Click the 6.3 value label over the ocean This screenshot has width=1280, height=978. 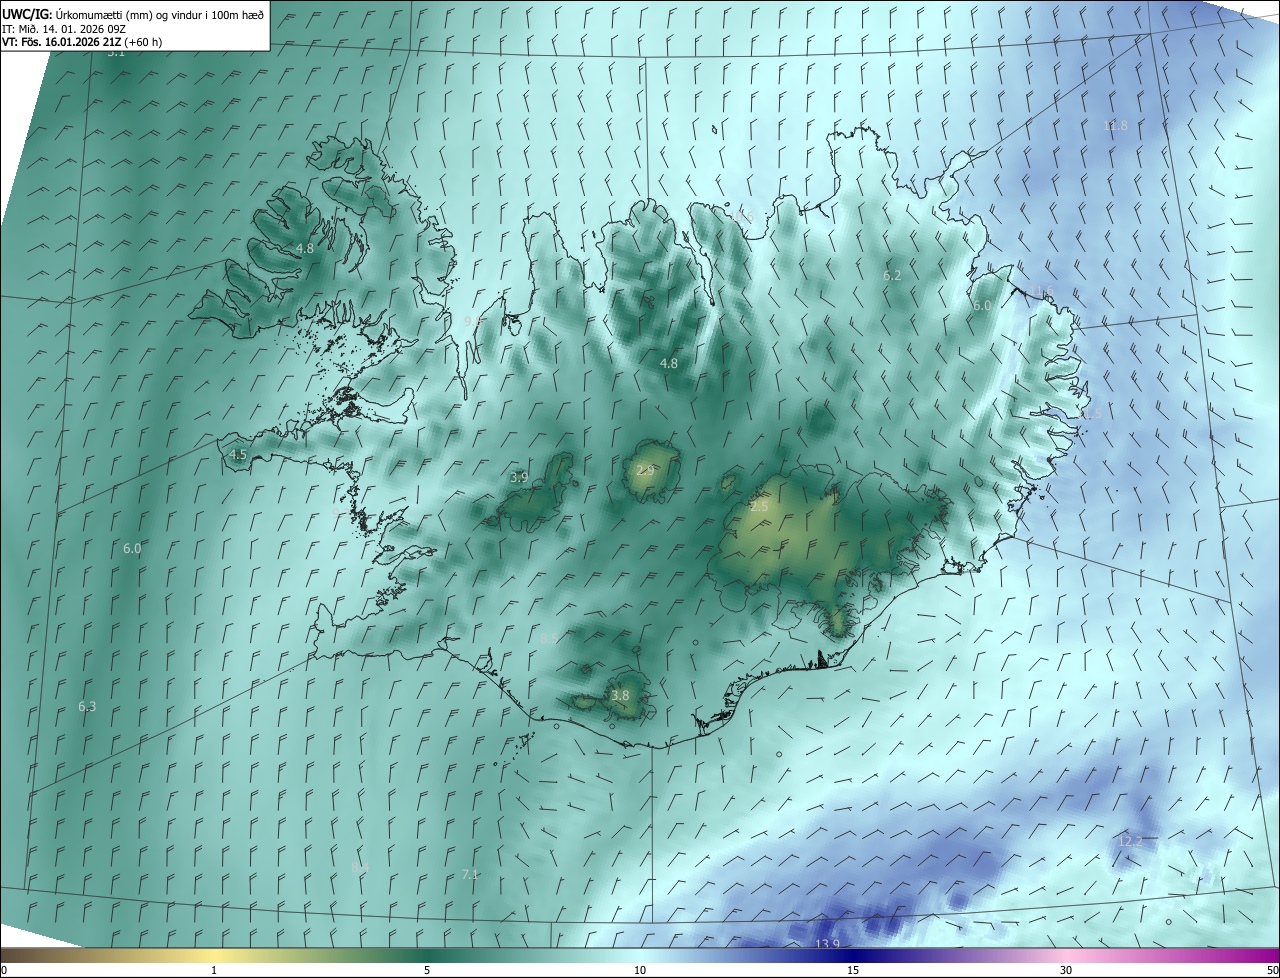(x=87, y=707)
